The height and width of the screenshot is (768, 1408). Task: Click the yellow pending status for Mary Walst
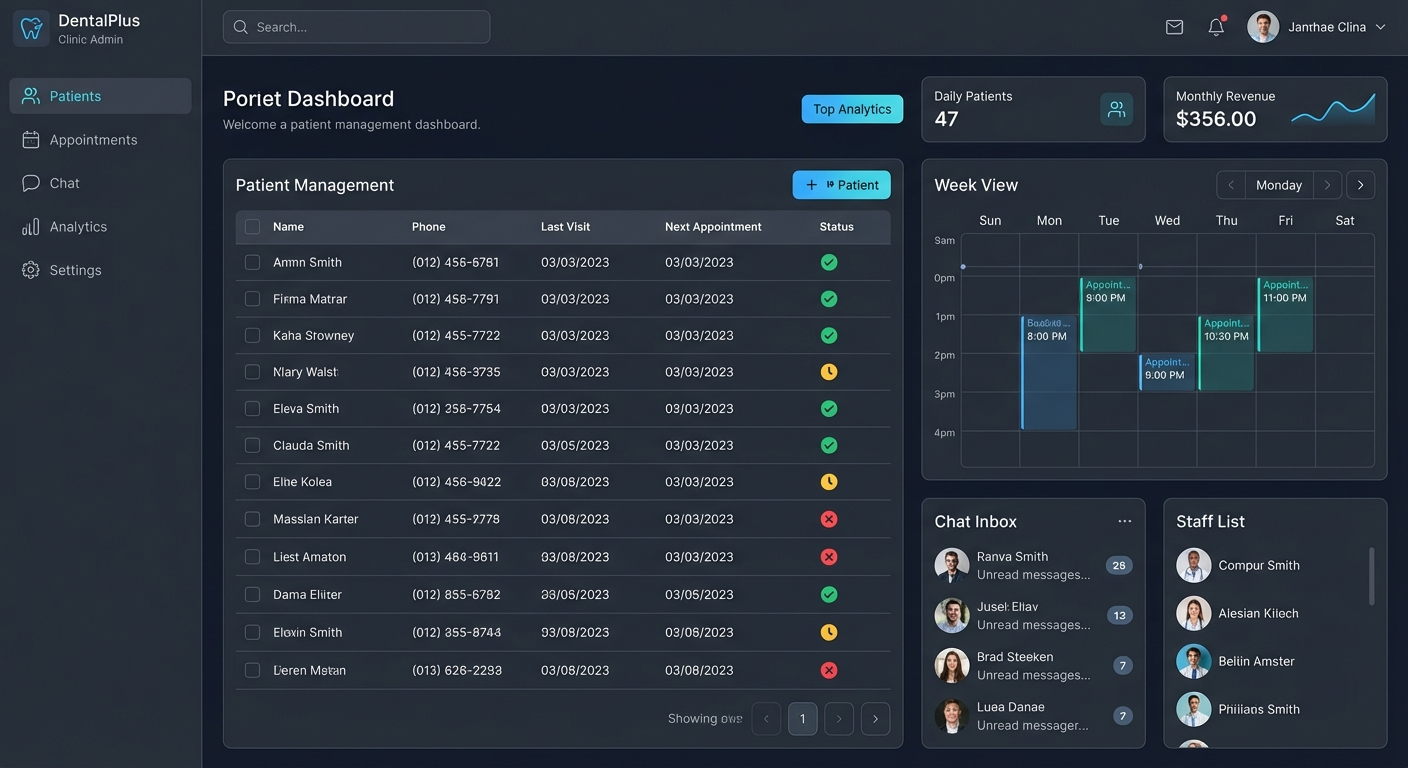(828, 372)
